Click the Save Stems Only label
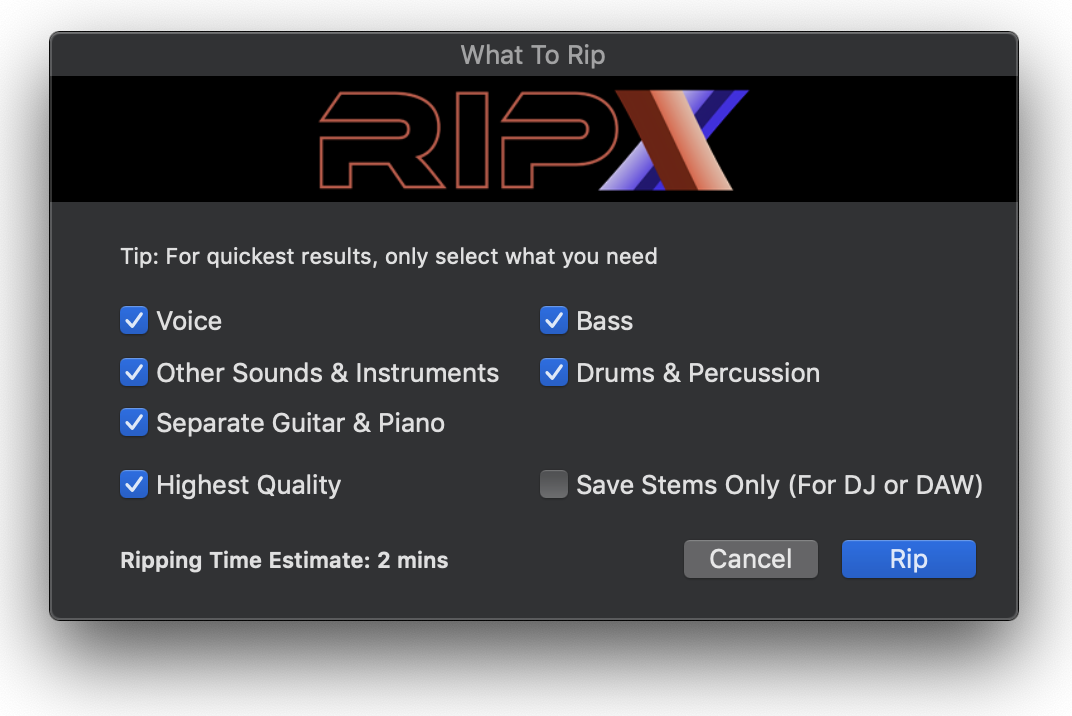 tap(778, 484)
